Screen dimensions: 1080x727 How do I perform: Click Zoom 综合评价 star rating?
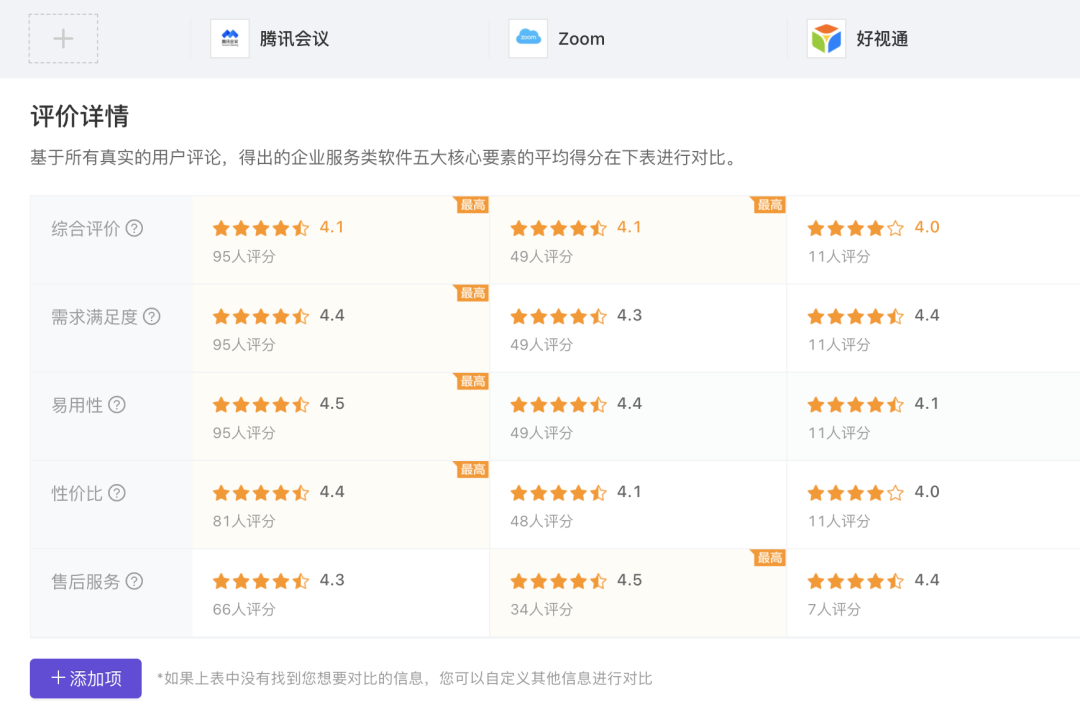559,228
